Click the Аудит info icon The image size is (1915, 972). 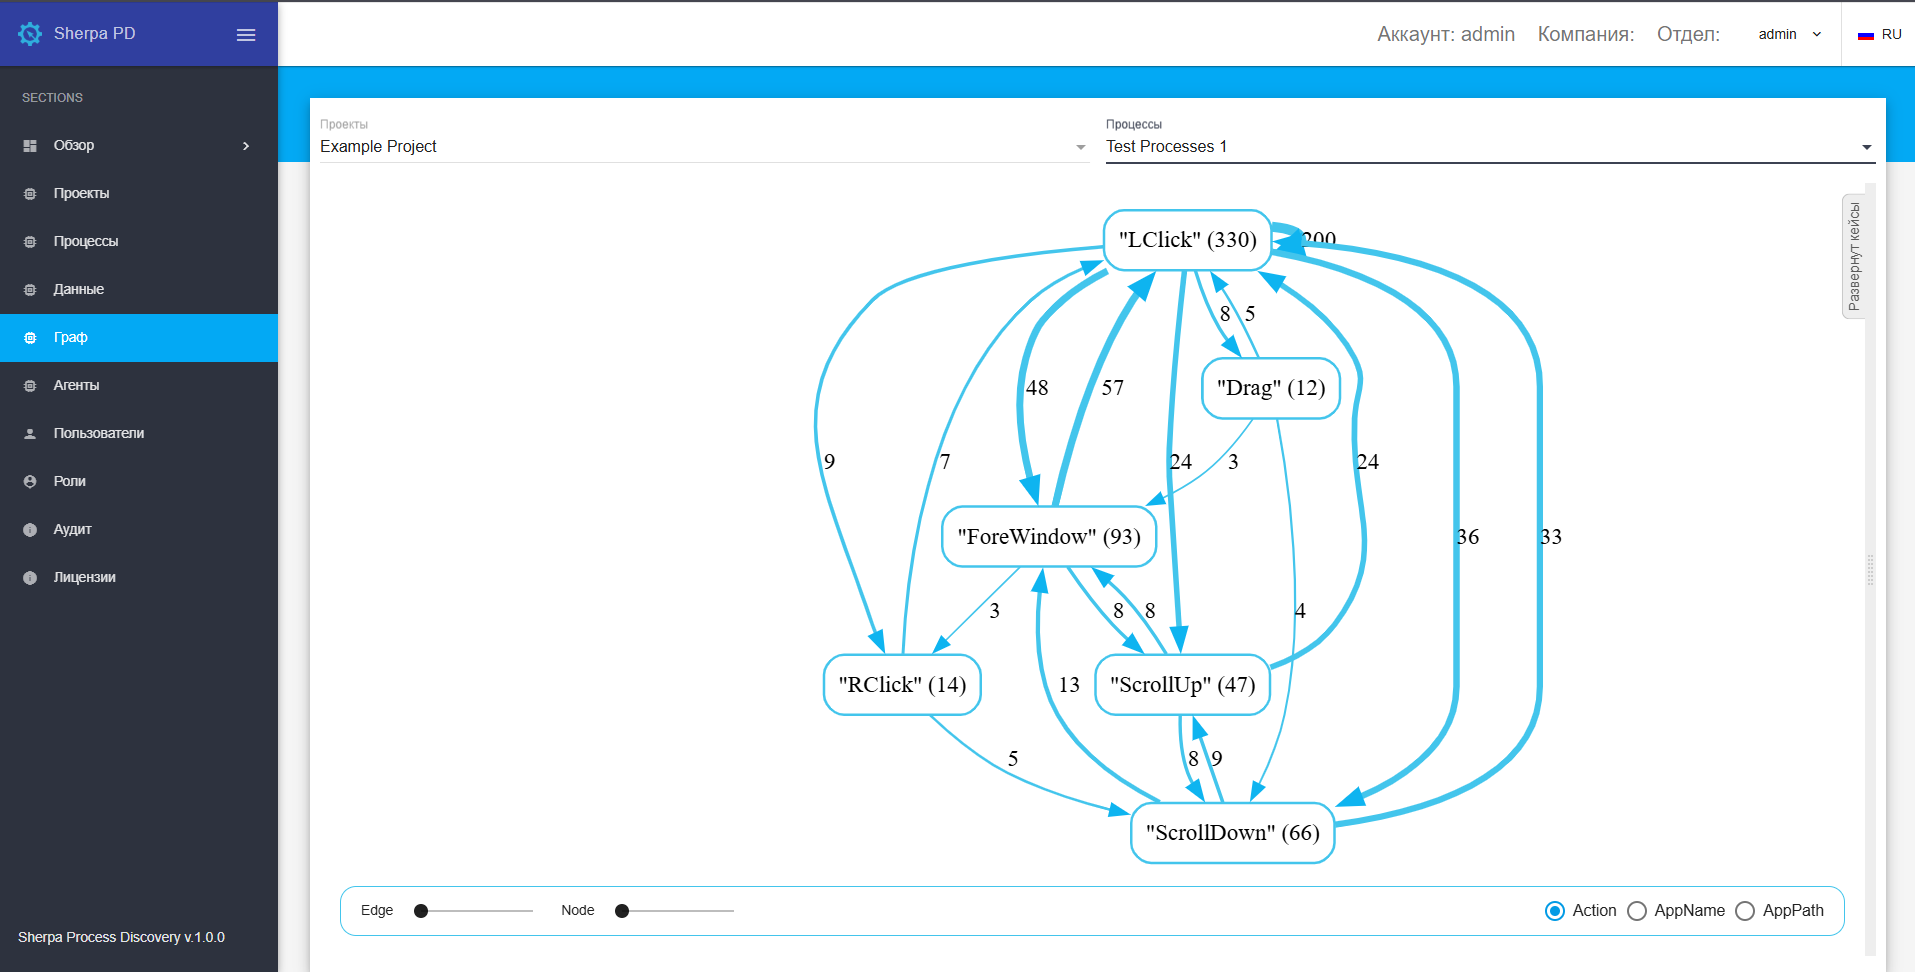tap(30, 530)
